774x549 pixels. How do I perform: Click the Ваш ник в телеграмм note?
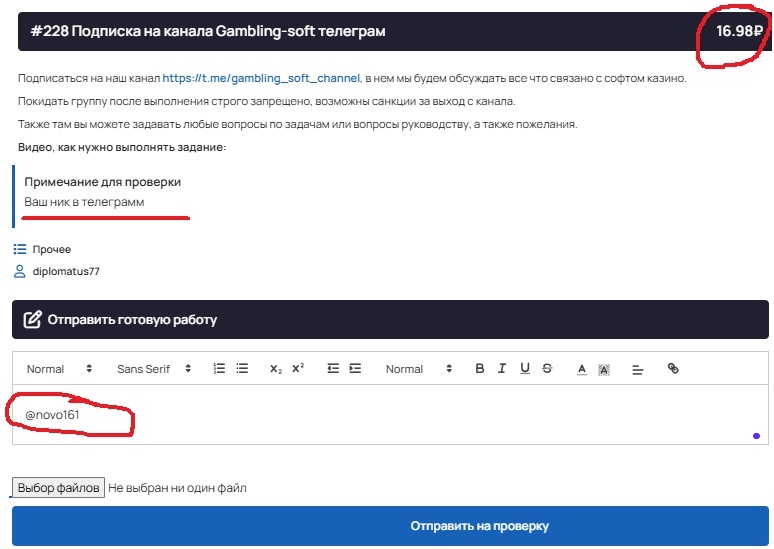pyautogui.click(x=84, y=202)
